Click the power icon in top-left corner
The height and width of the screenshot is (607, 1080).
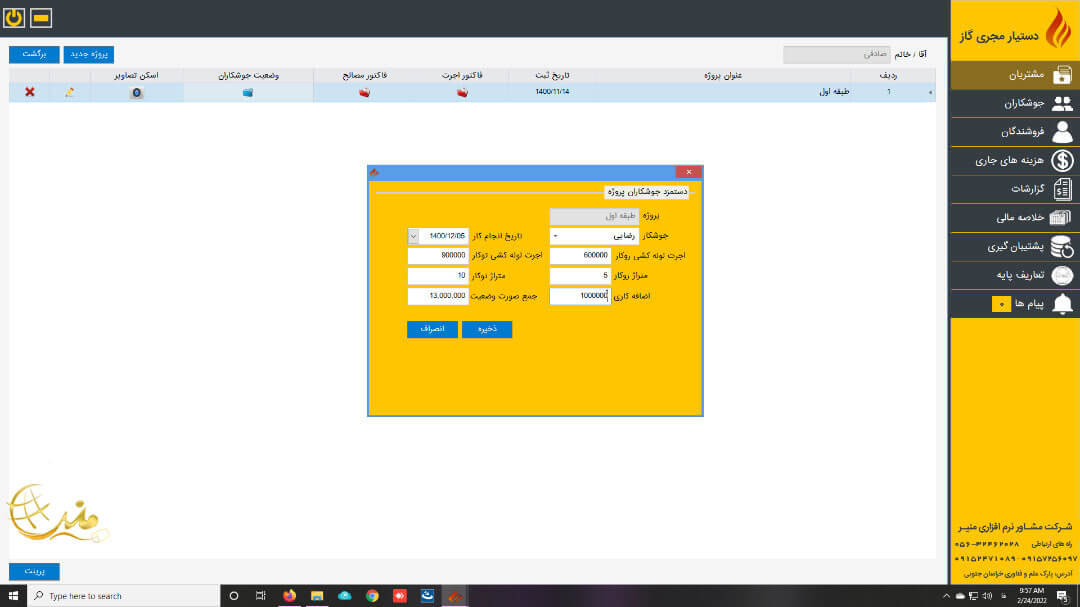(x=14, y=18)
